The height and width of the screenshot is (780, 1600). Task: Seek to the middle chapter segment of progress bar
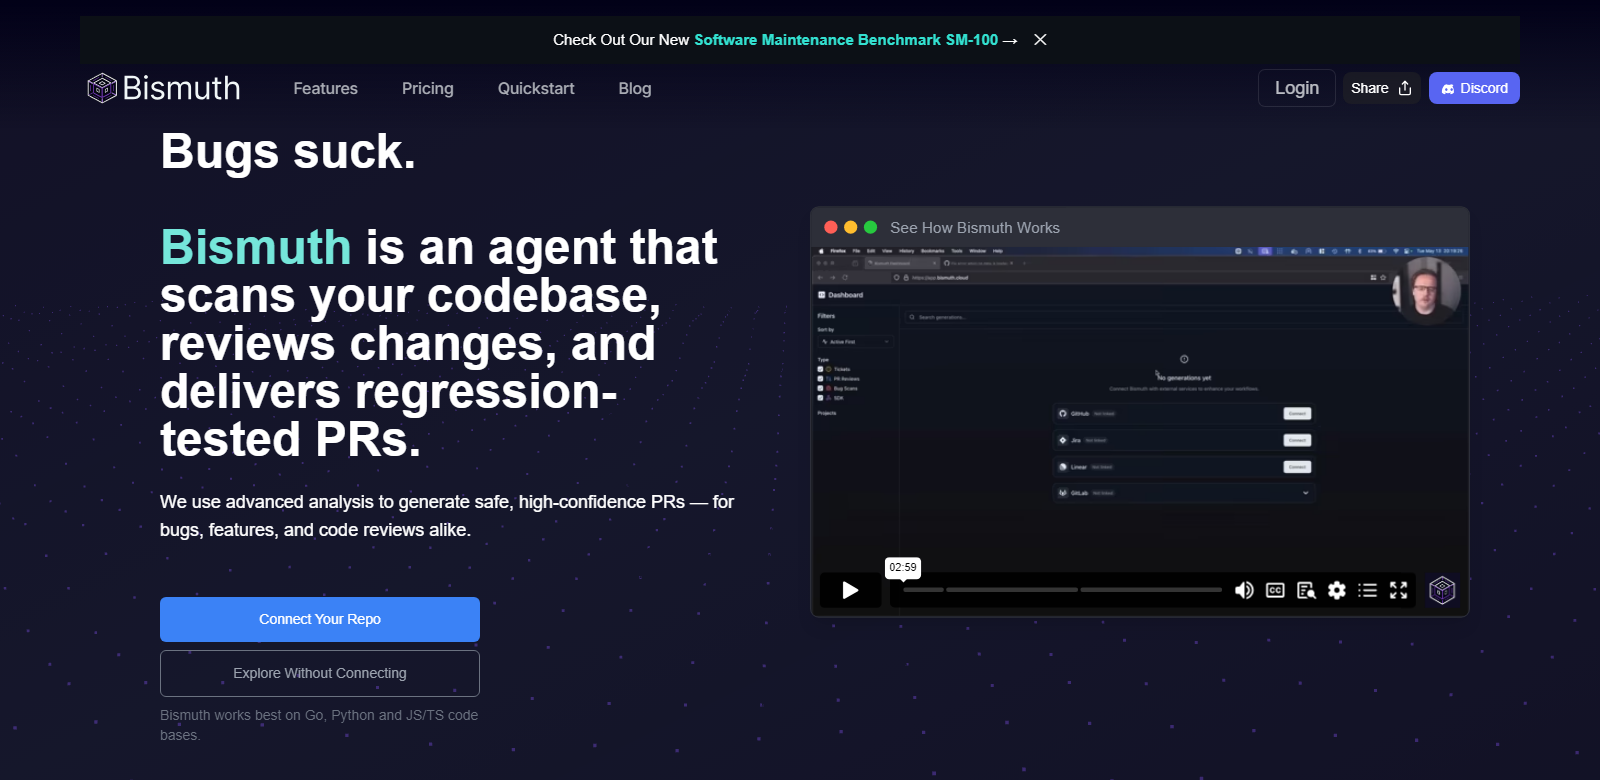coord(1012,590)
